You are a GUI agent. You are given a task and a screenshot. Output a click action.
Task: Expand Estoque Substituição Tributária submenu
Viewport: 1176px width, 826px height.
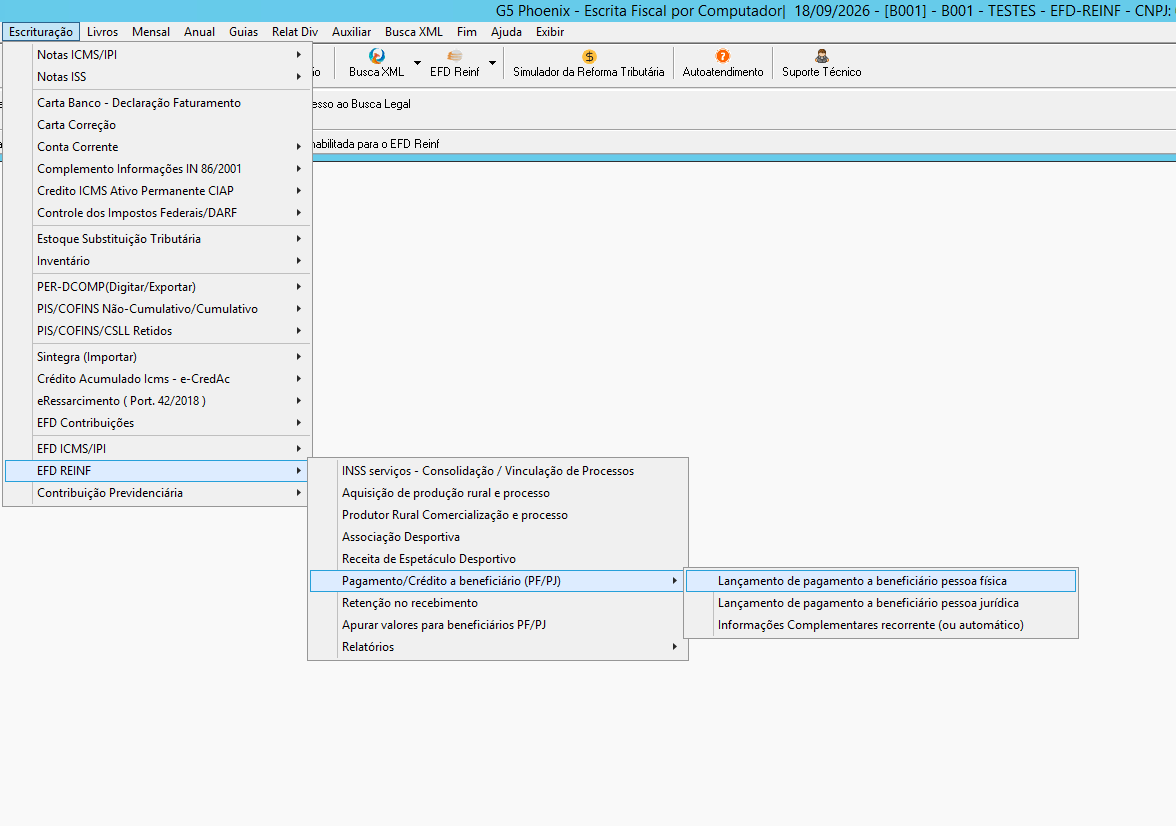point(158,239)
